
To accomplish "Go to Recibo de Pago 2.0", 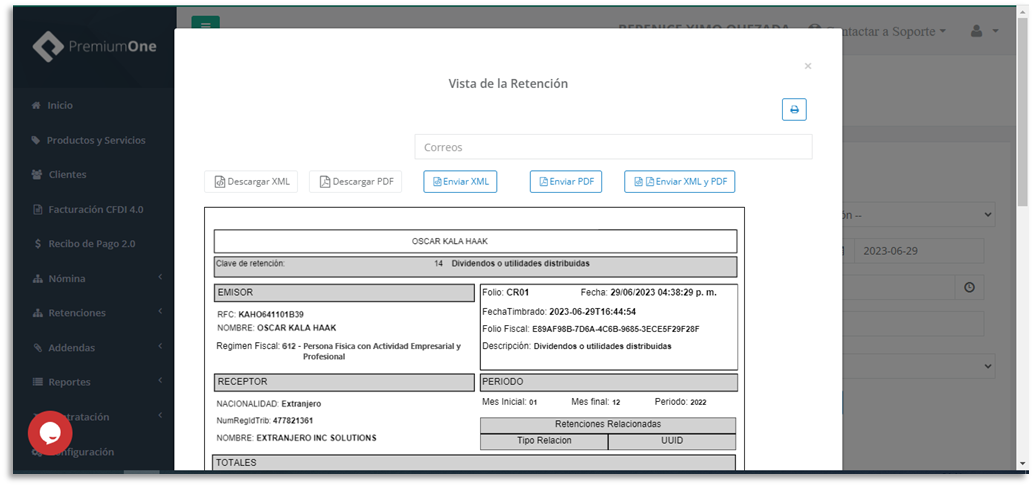I will click(x=91, y=243).
